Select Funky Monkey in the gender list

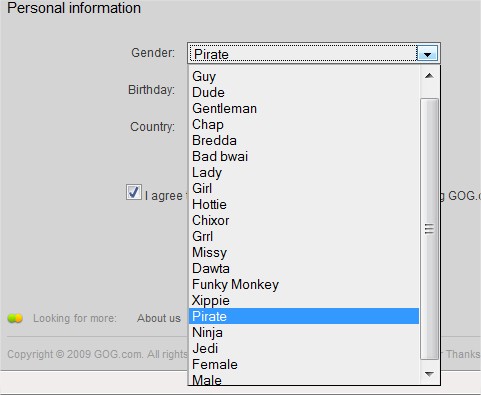(x=304, y=284)
